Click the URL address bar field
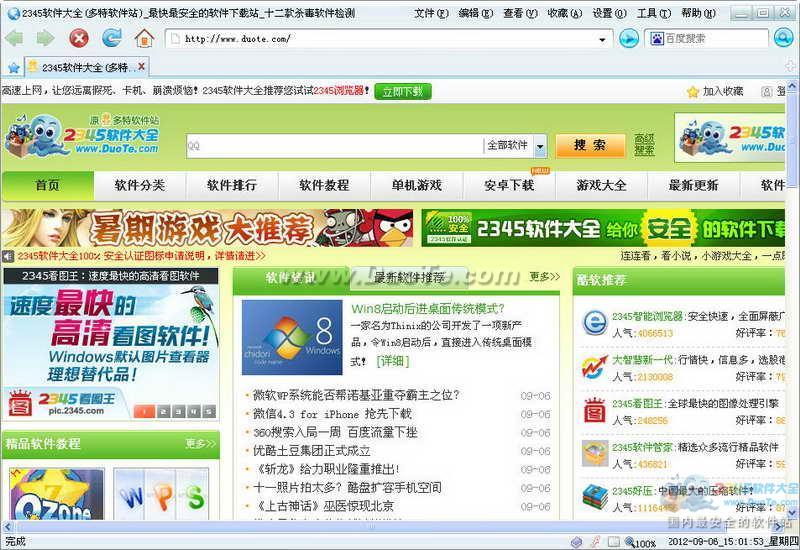The height and width of the screenshot is (550, 800). click(389, 39)
